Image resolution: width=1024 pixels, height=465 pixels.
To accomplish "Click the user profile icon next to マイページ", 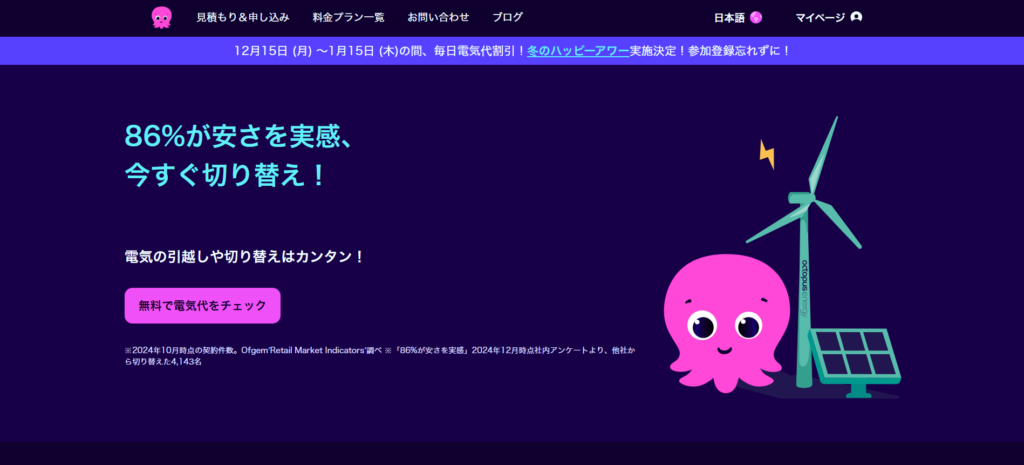I will pos(856,17).
